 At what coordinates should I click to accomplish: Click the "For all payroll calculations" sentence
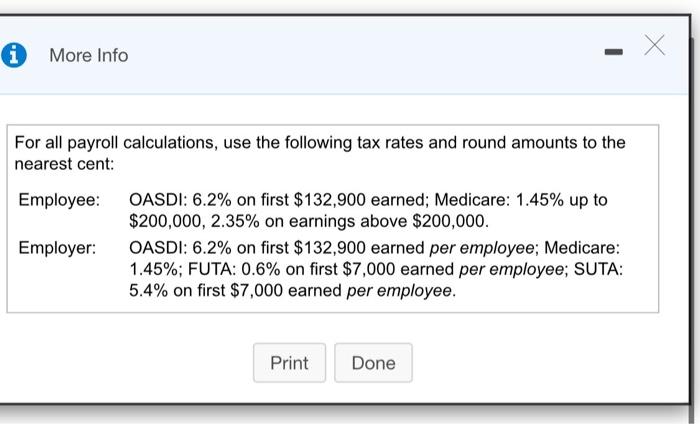320,143
